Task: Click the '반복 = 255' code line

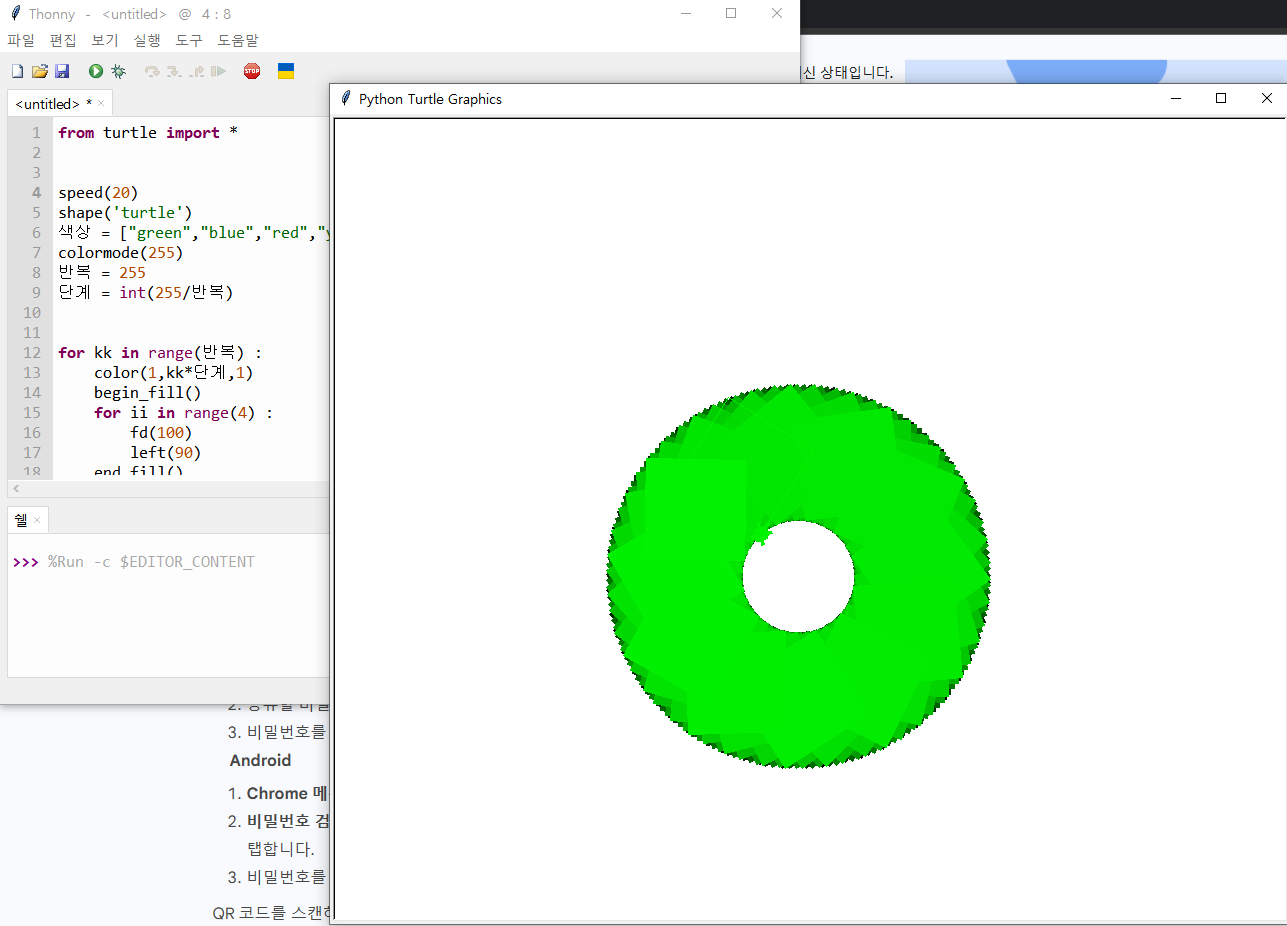Action: click(x=102, y=272)
